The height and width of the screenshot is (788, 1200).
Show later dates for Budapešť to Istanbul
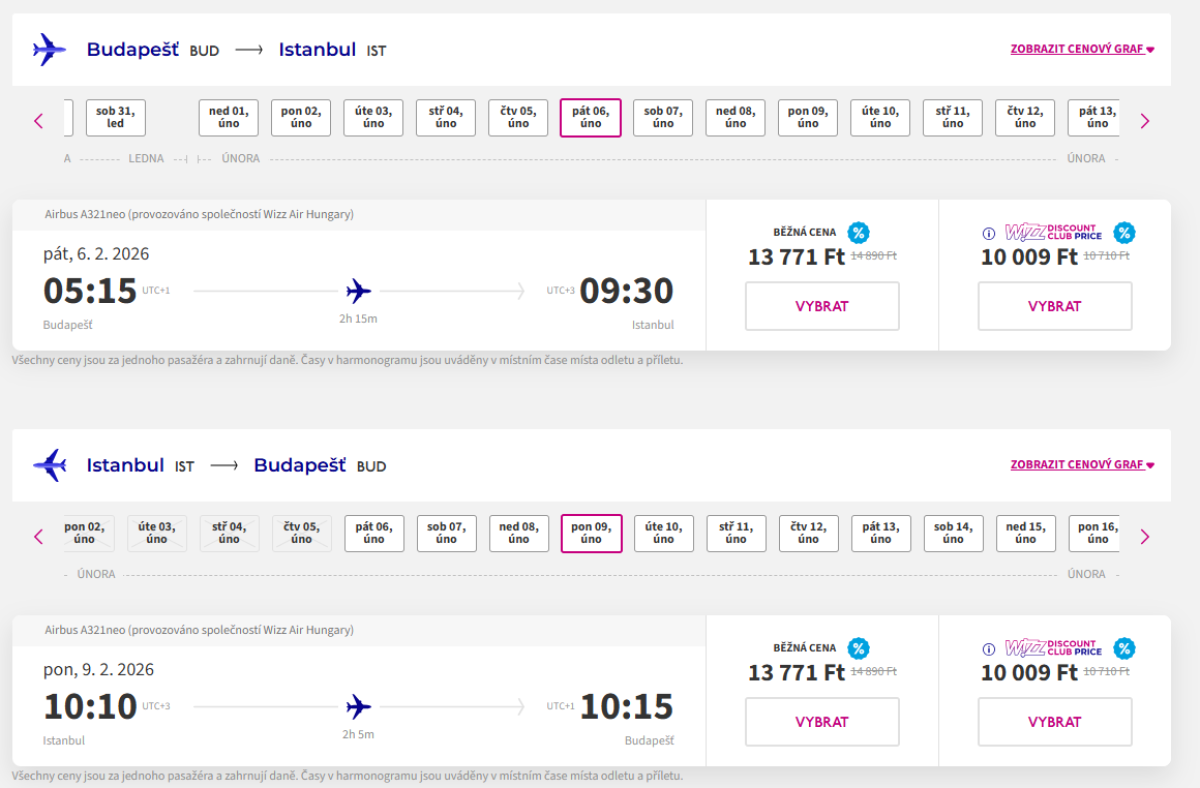(1145, 121)
